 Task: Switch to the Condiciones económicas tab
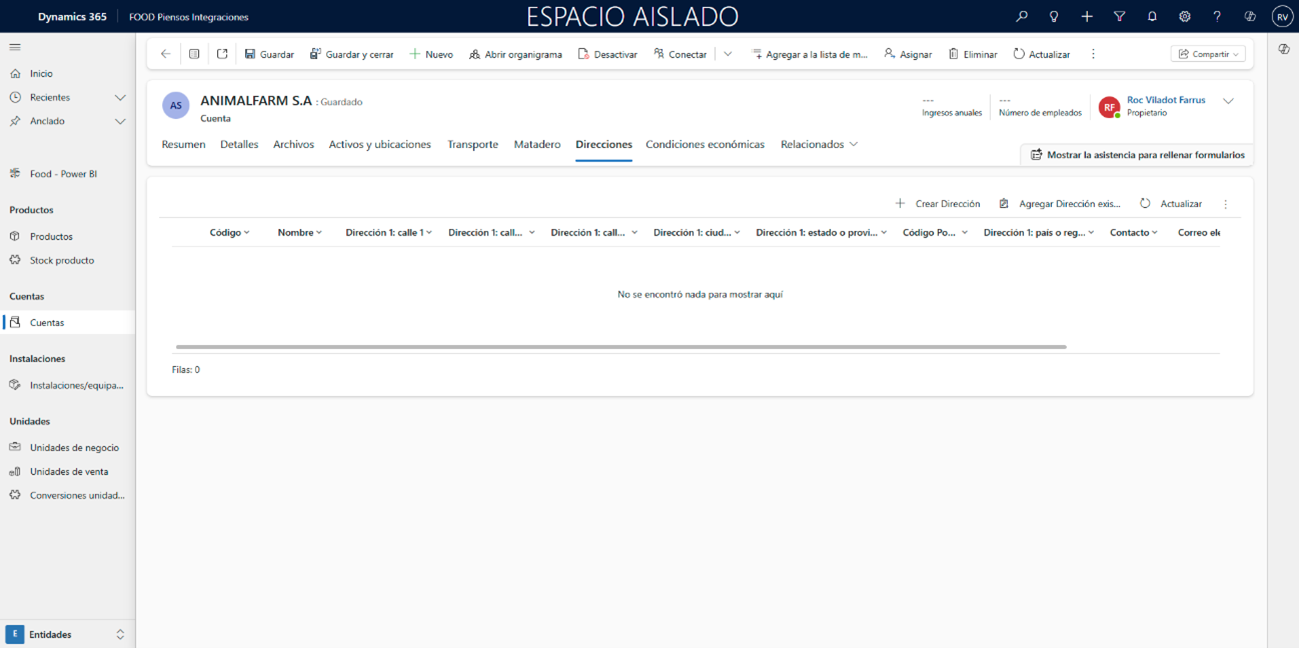click(x=705, y=144)
